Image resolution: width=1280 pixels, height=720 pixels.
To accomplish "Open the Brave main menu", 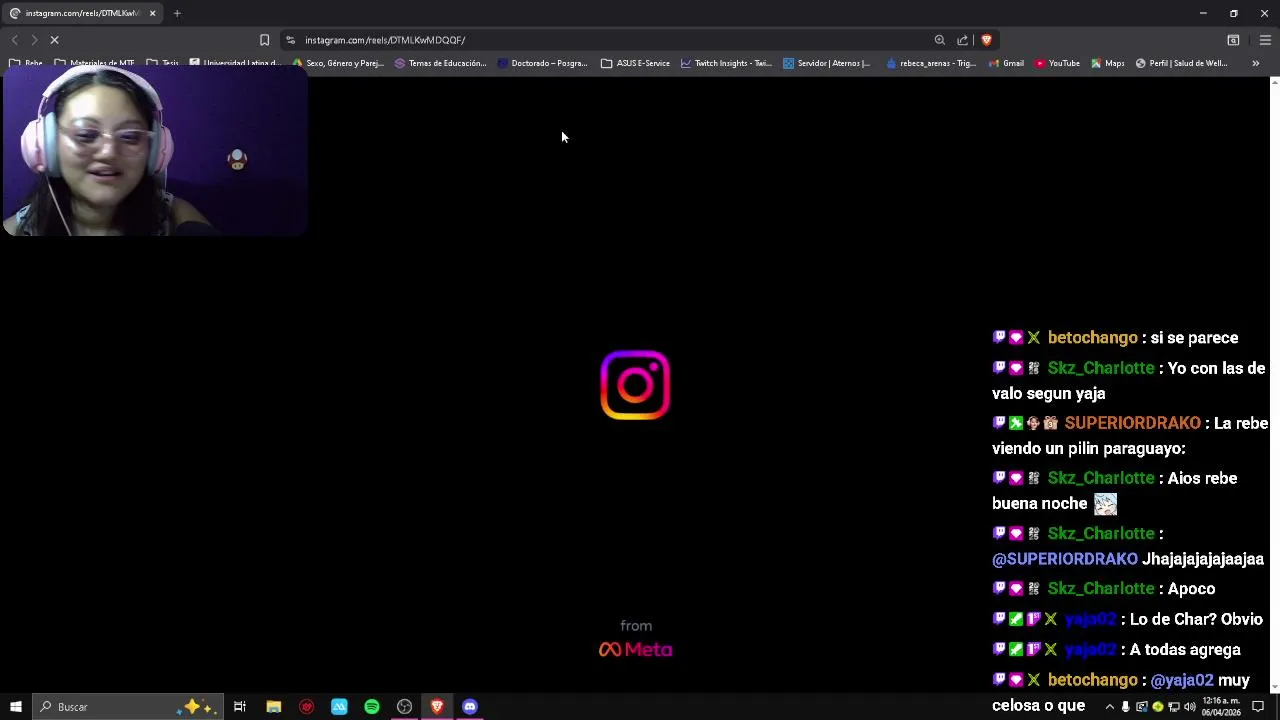I will coord(1265,40).
